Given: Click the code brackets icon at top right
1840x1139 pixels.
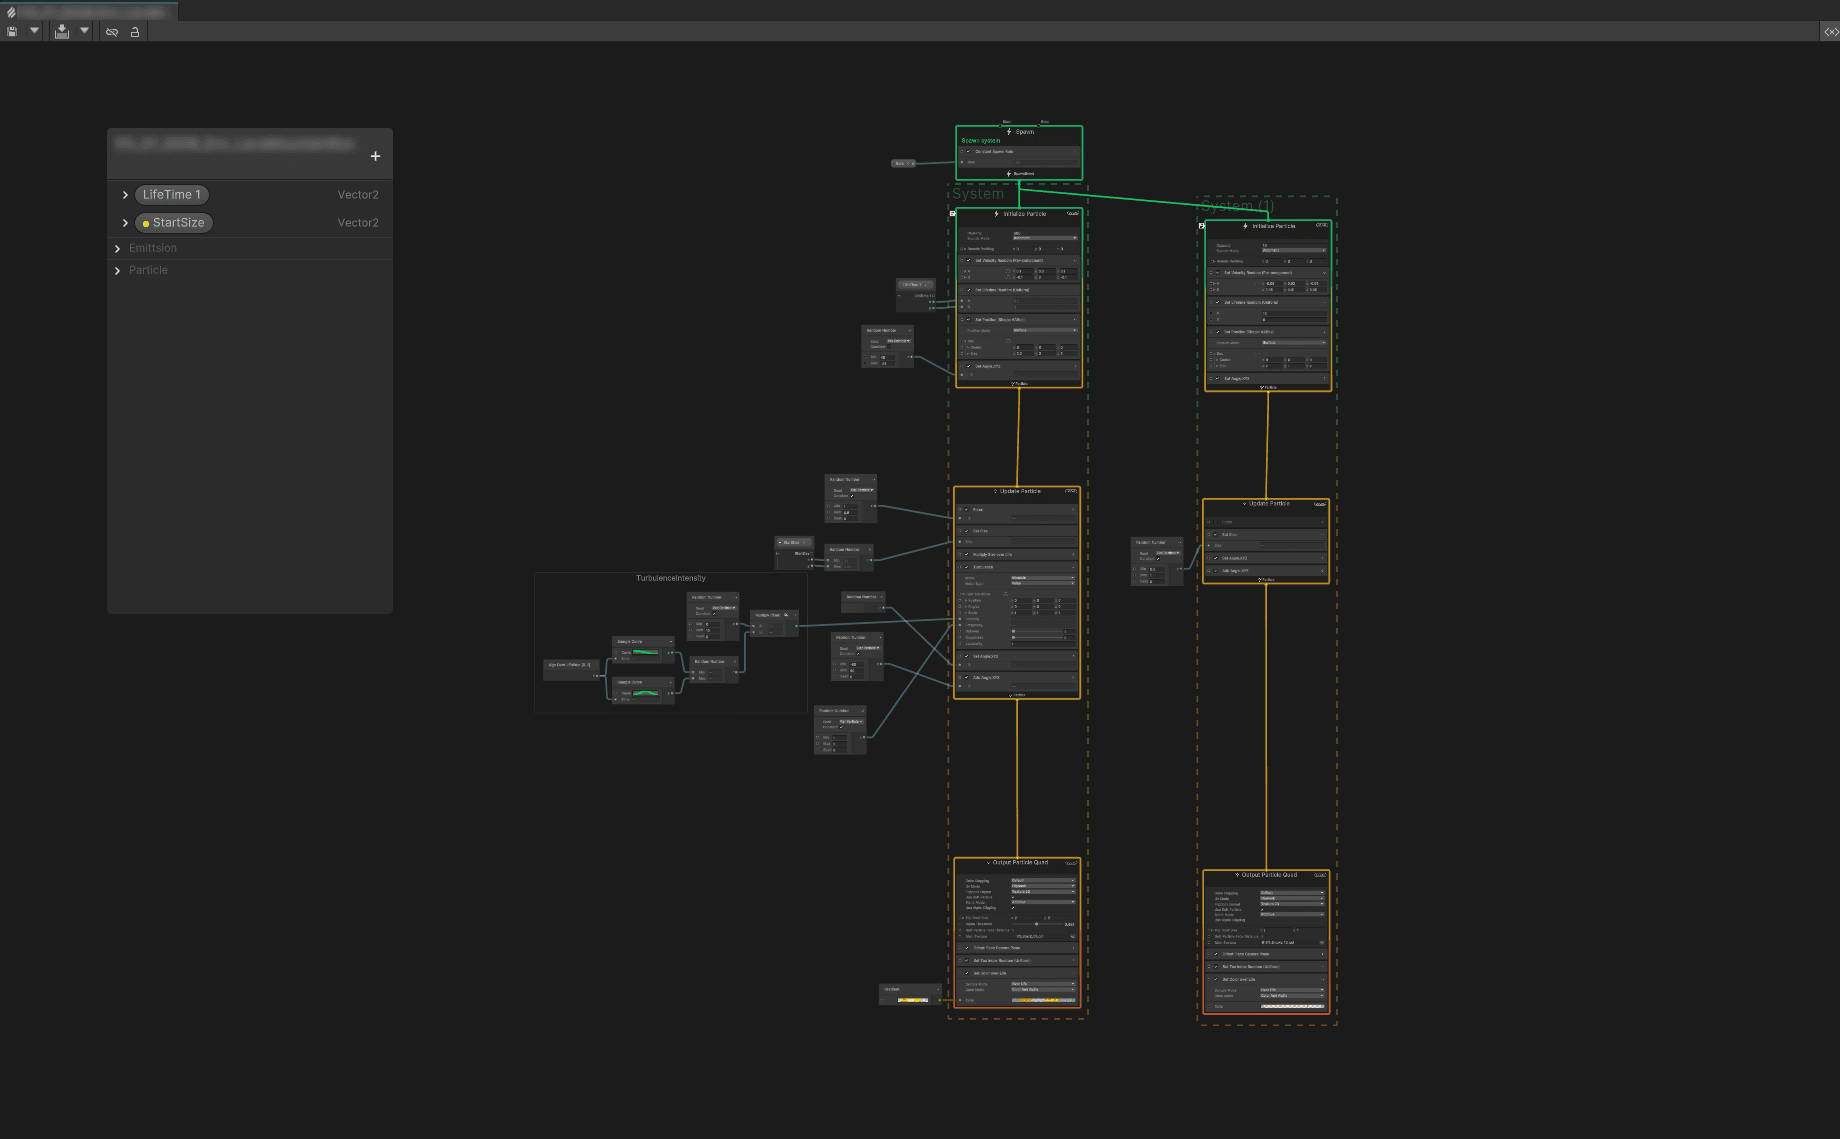Looking at the screenshot, I should pyautogui.click(x=1830, y=32).
